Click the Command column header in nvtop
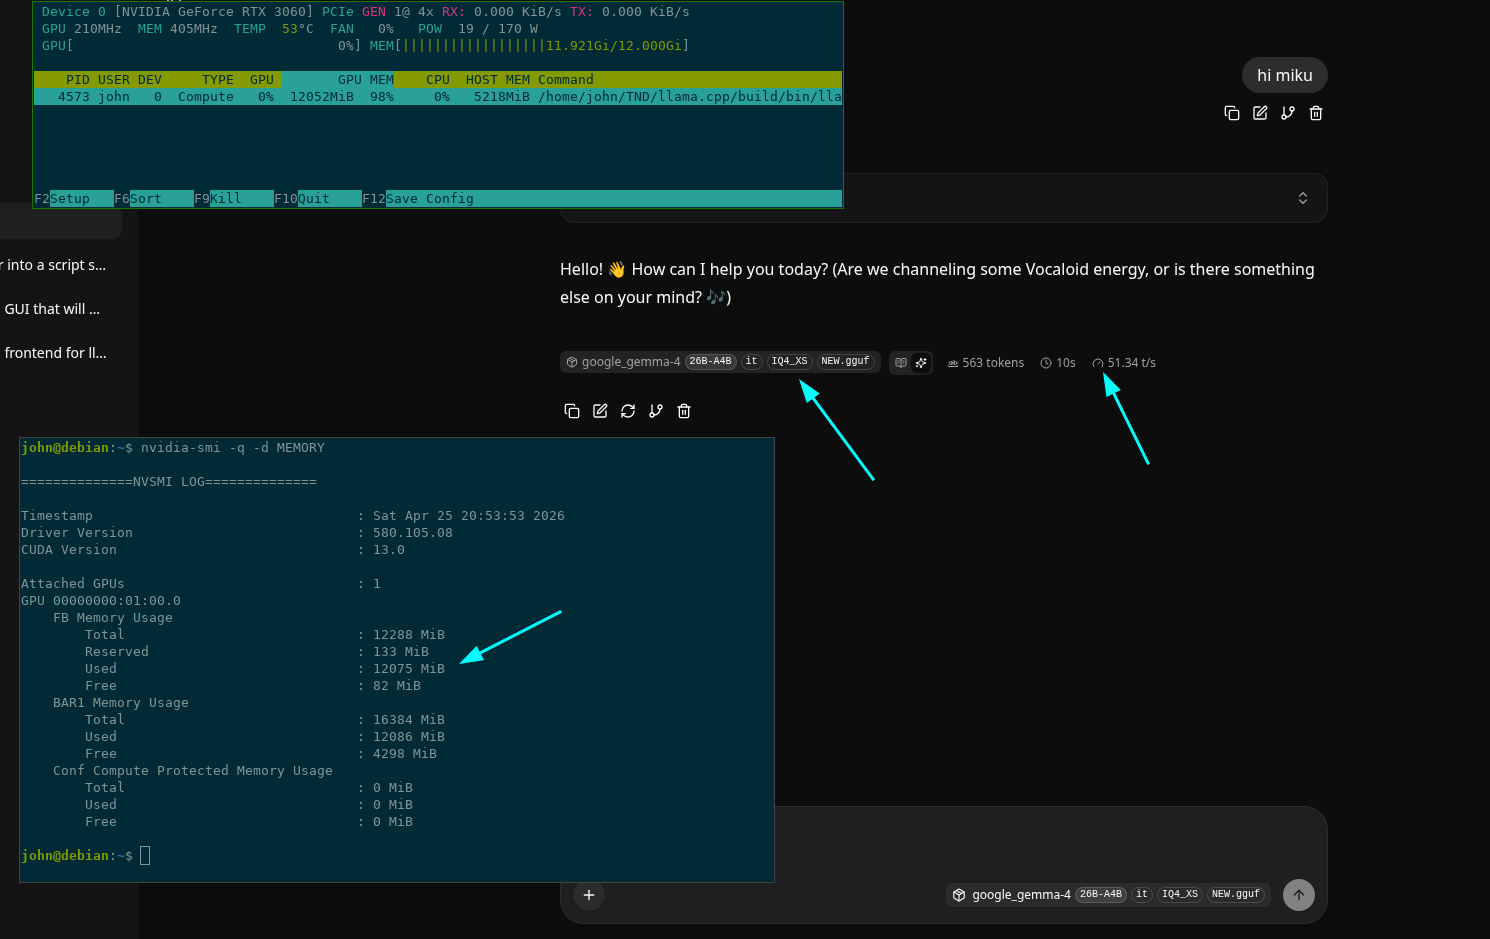This screenshot has width=1490, height=939. [566, 80]
